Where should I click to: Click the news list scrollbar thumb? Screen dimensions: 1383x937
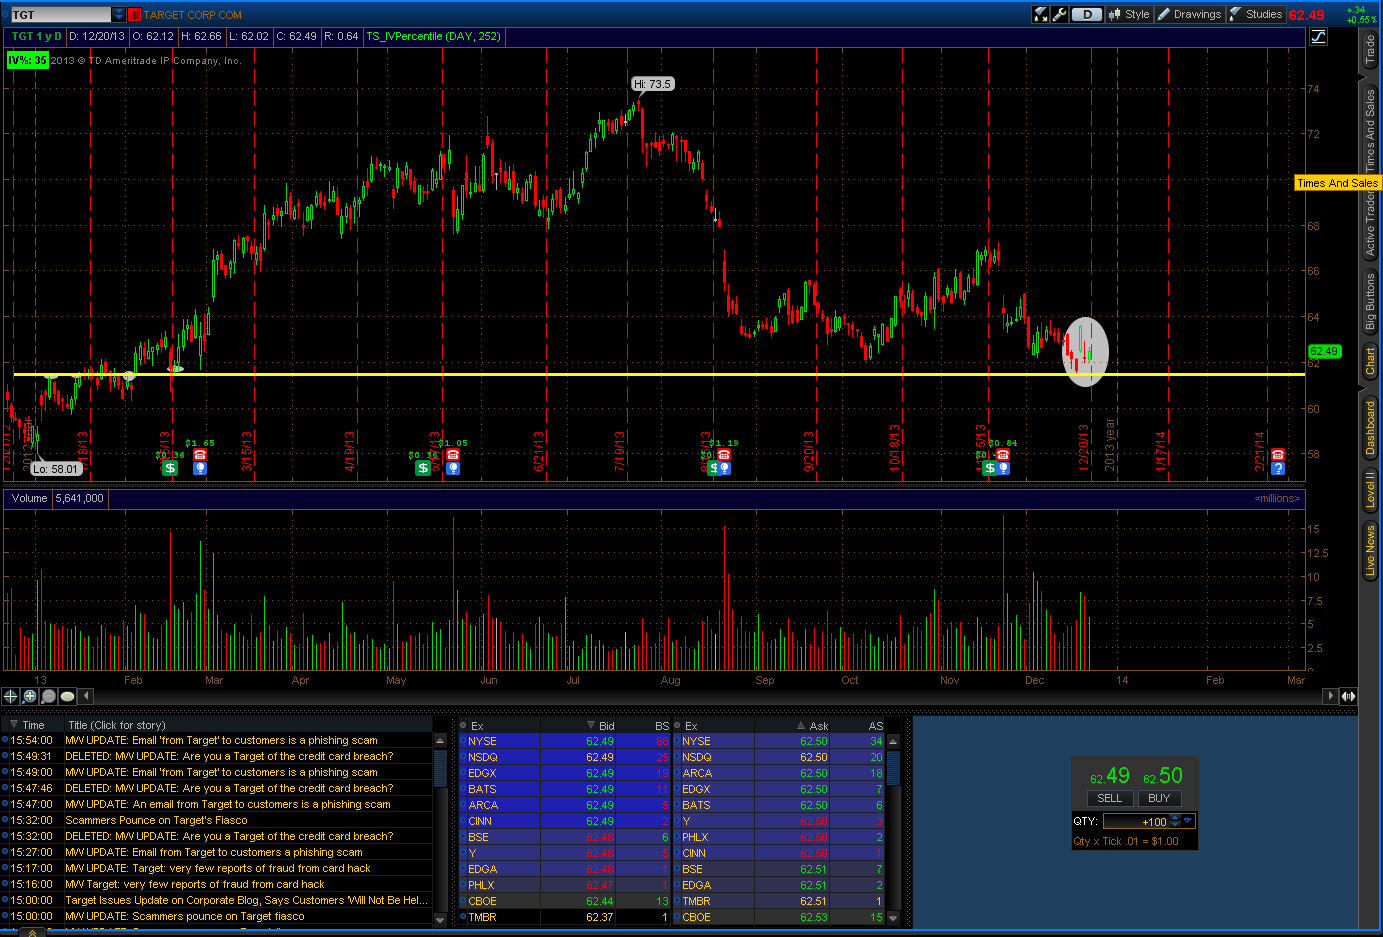[x=440, y=769]
